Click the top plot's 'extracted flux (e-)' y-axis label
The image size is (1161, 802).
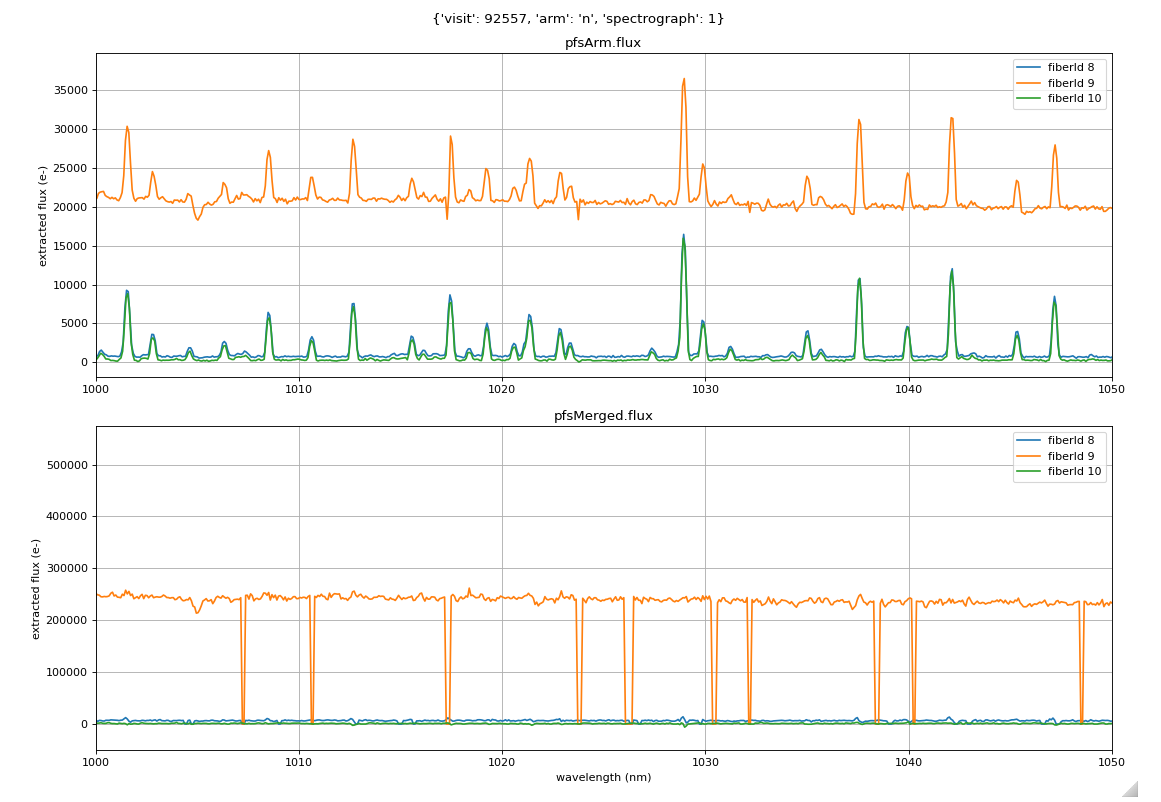[x=43, y=215]
